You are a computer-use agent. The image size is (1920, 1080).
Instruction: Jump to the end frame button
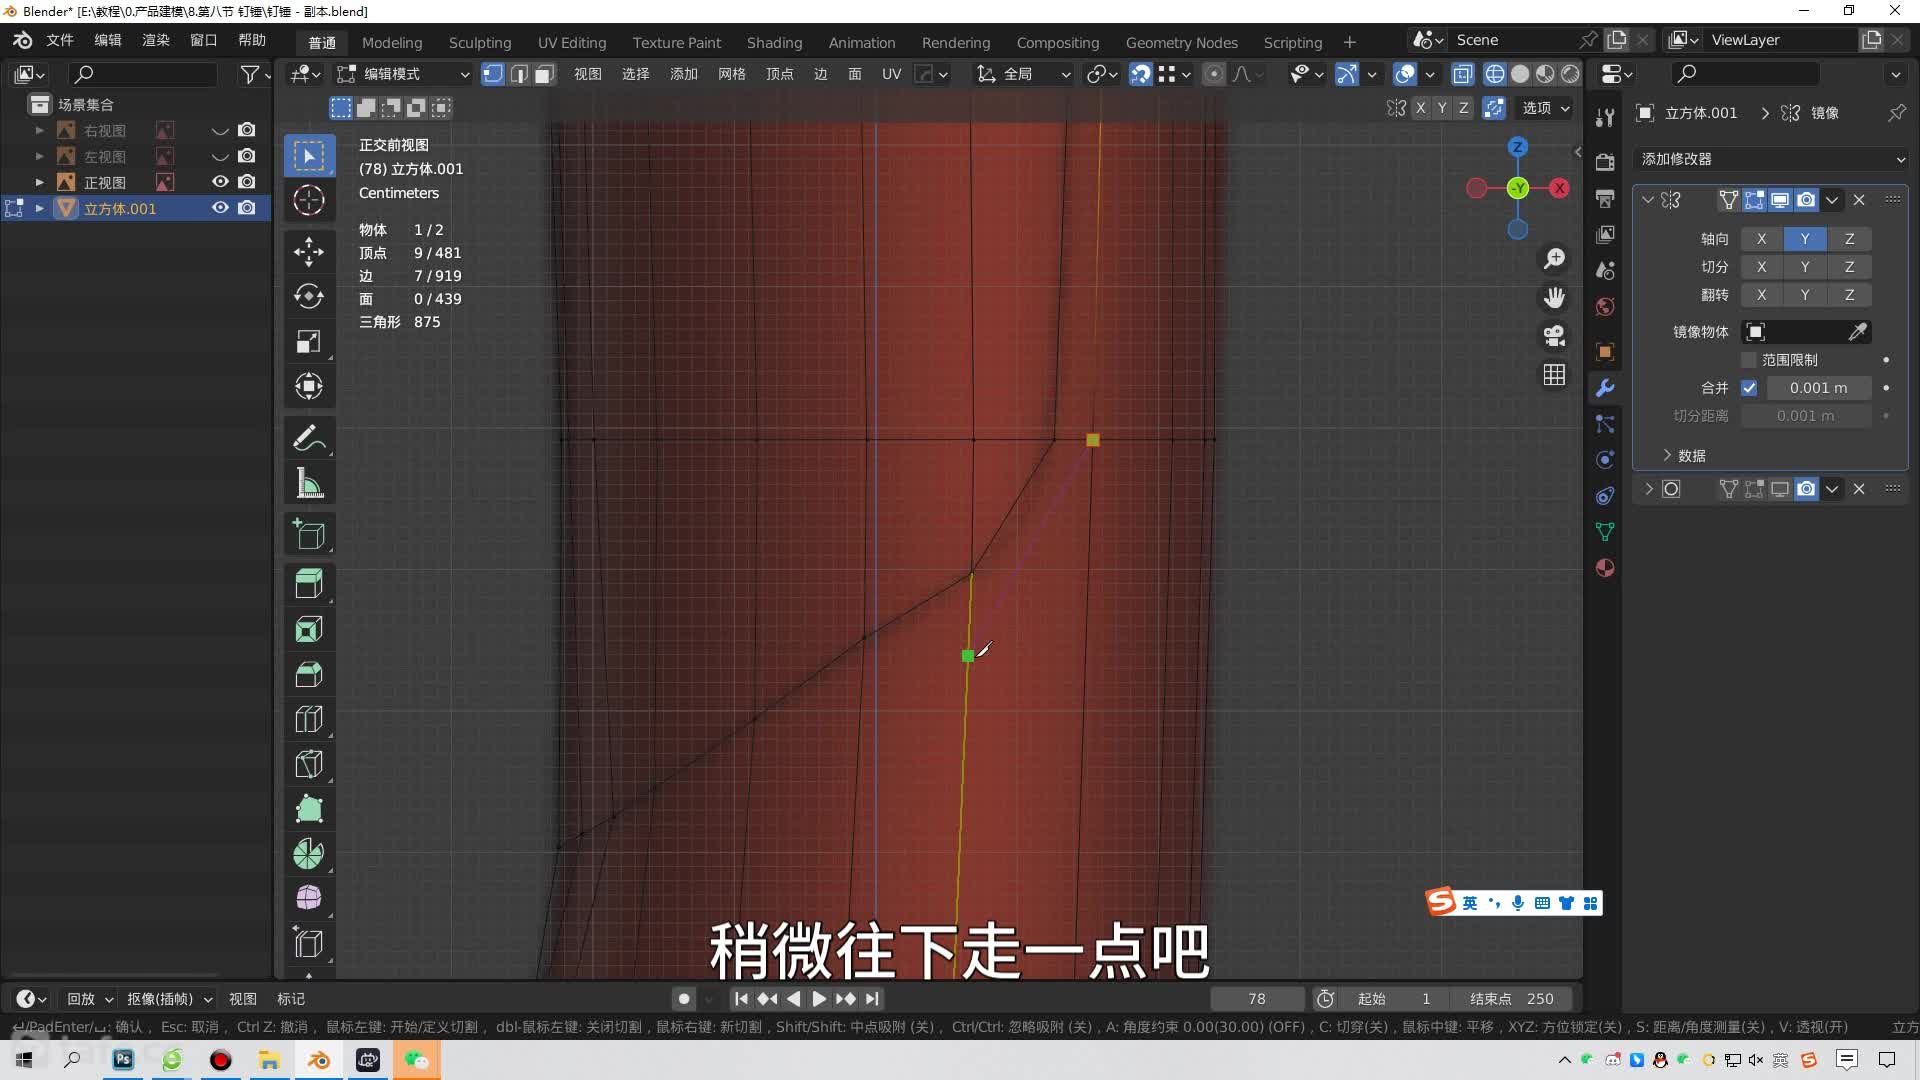click(x=872, y=999)
